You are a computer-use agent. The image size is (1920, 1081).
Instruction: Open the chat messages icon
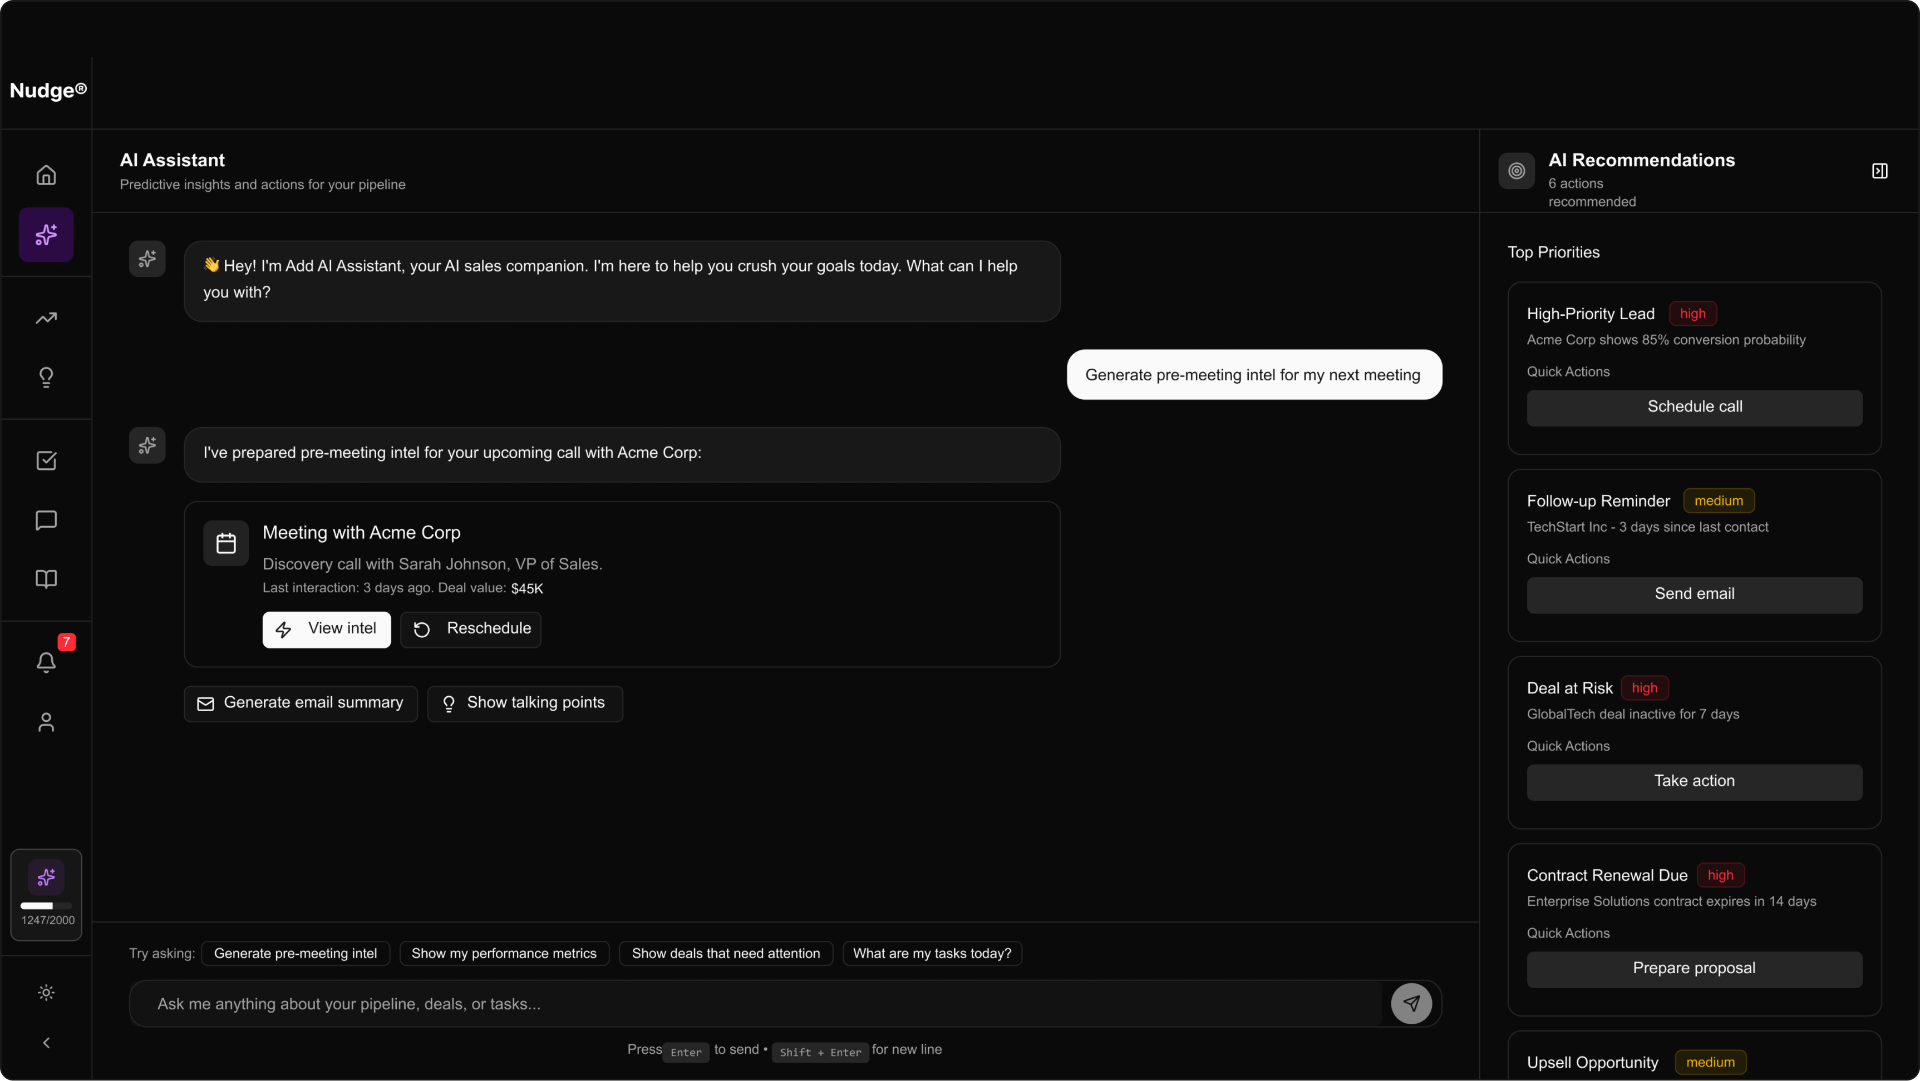[x=46, y=521]
